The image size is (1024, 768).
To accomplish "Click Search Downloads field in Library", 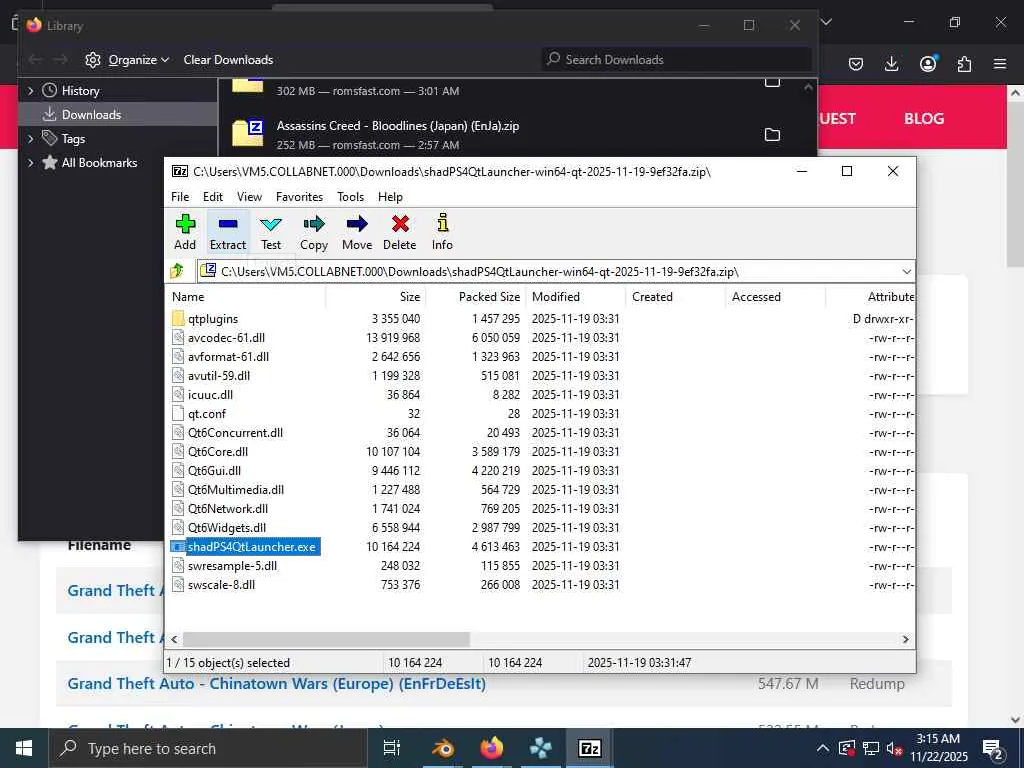I will (x=677, y=59).
